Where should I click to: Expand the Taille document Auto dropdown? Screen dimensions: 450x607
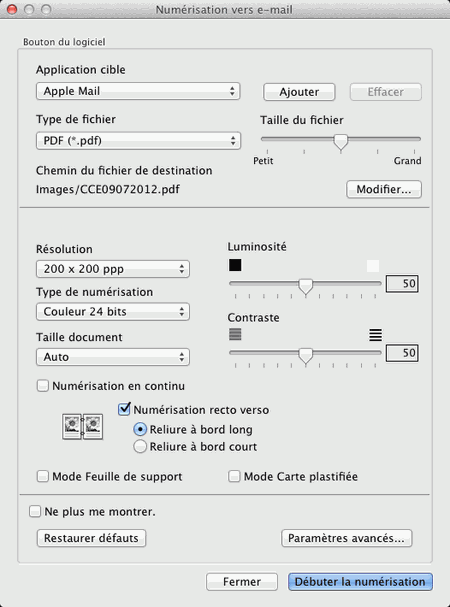click(113, 357)
